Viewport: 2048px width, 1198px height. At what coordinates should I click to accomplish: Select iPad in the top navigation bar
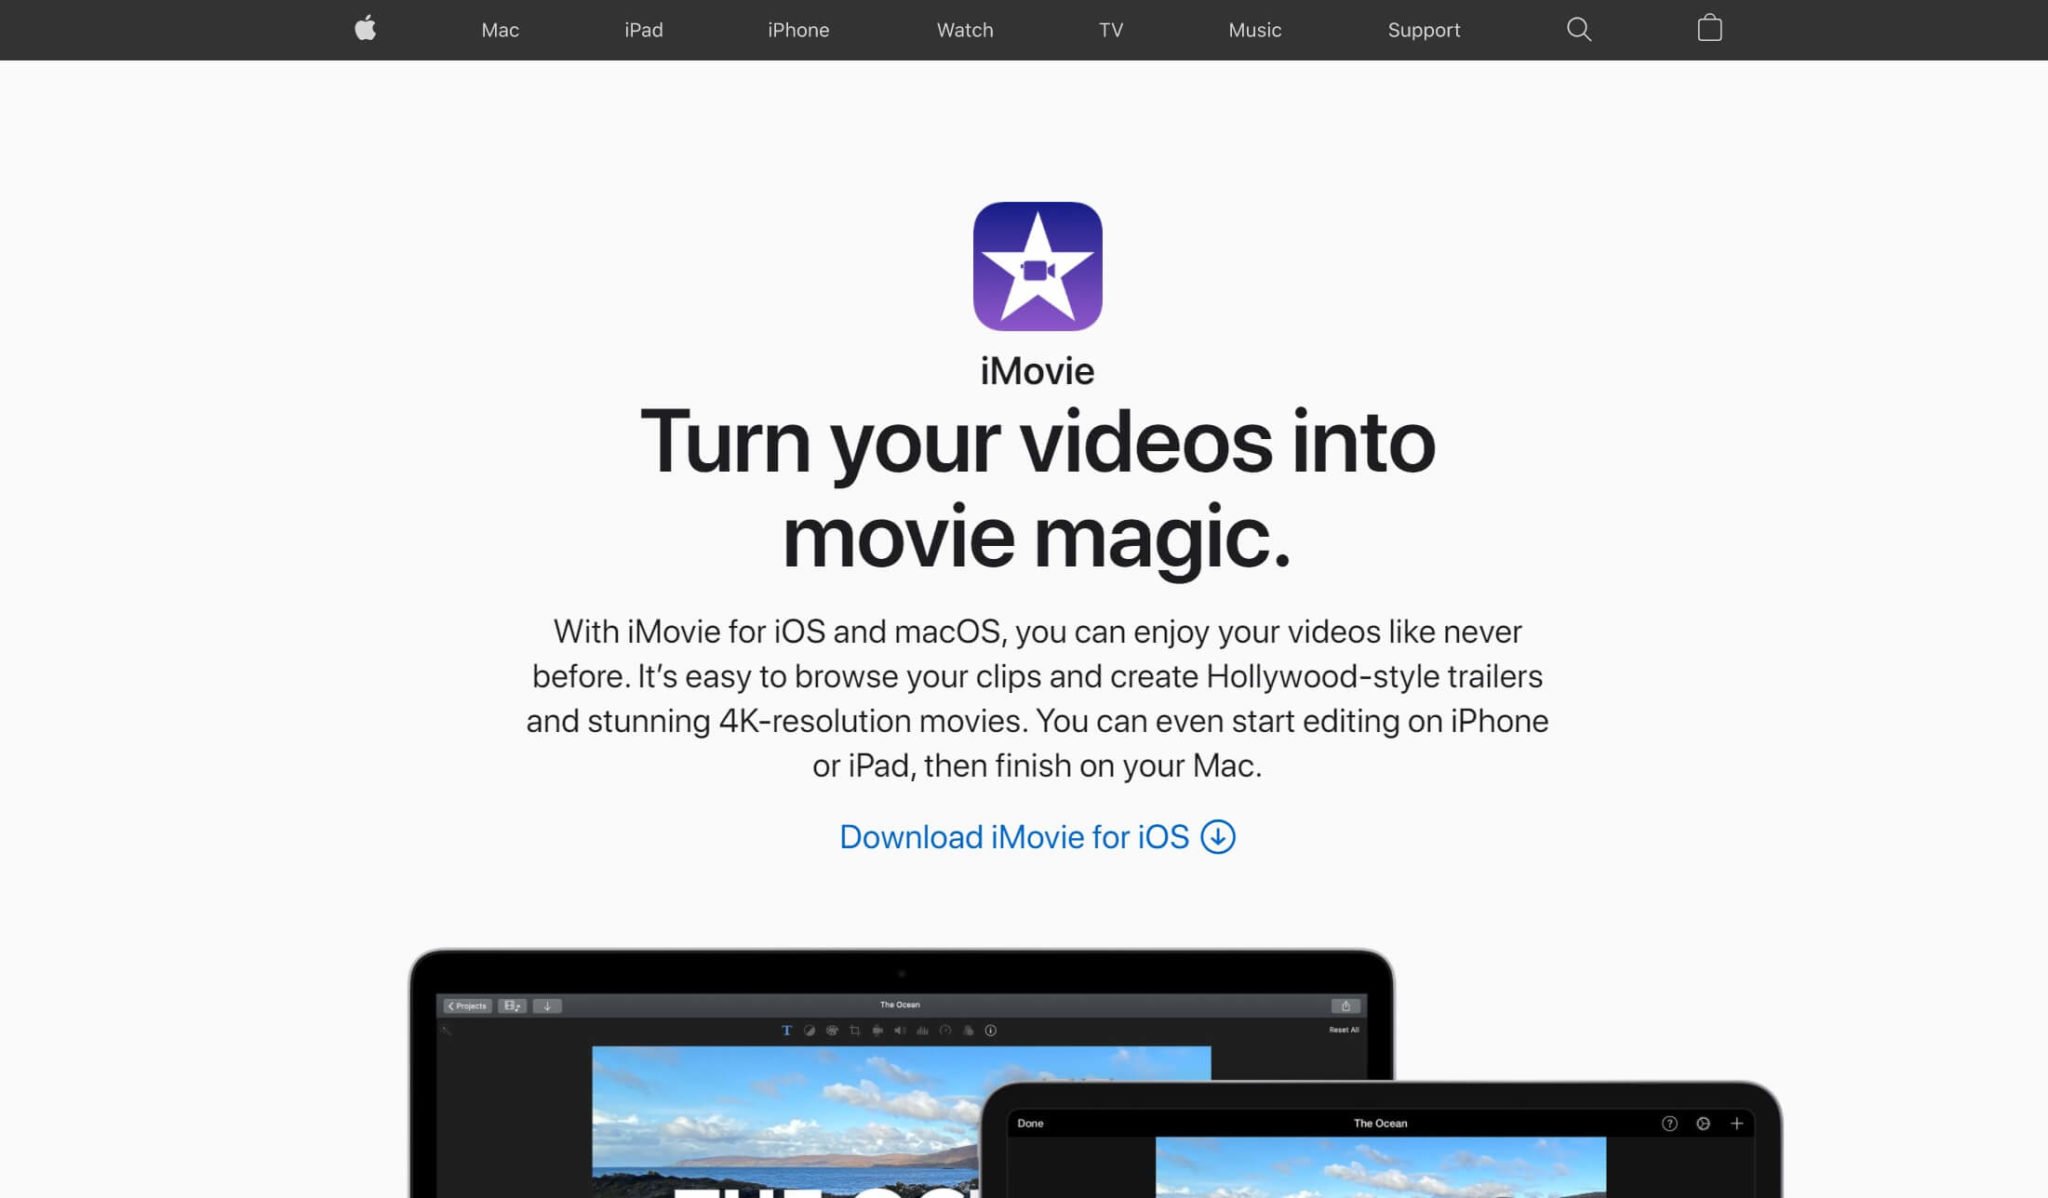coord(645,30)
